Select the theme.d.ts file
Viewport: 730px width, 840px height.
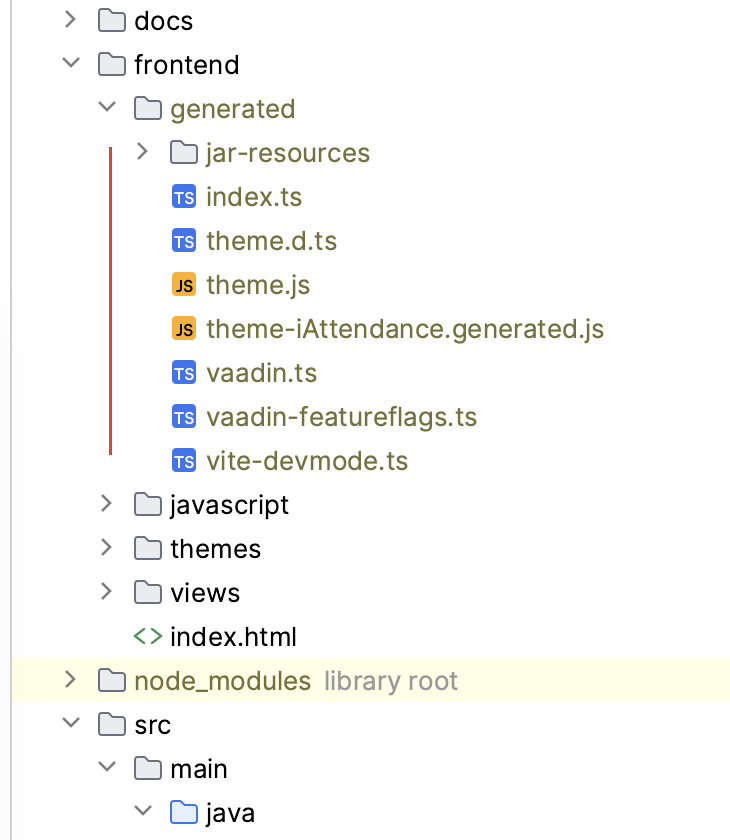pyautogui.click(x=271, y=241)
